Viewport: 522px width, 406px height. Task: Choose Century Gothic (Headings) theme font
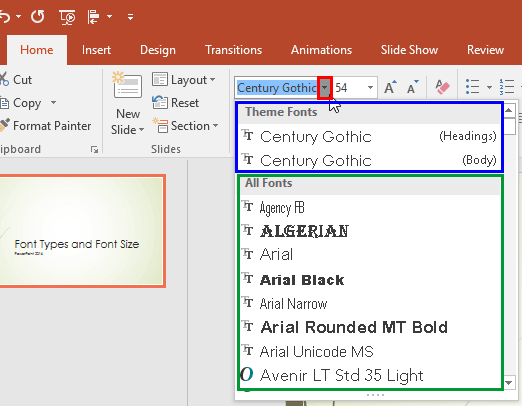pos(369,136)
